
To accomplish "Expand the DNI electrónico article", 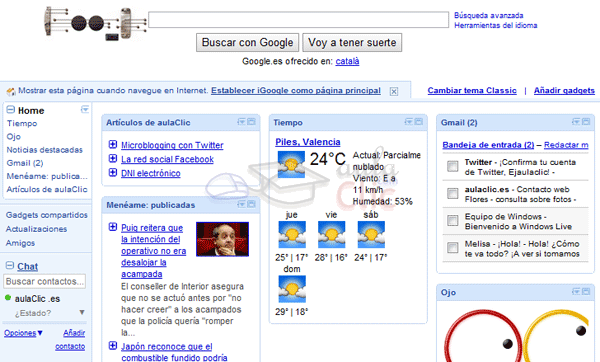I will (112, 172).
